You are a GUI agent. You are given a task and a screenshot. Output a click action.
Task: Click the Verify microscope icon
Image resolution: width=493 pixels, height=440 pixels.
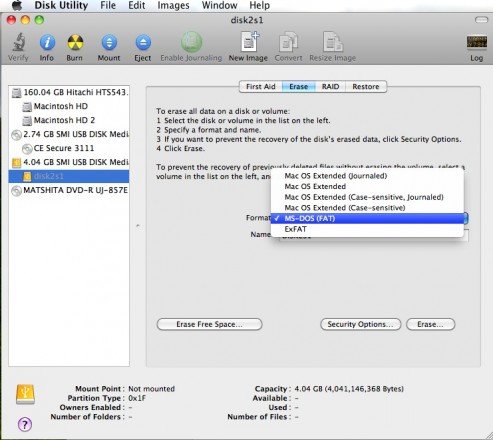[x=19, y=43]
